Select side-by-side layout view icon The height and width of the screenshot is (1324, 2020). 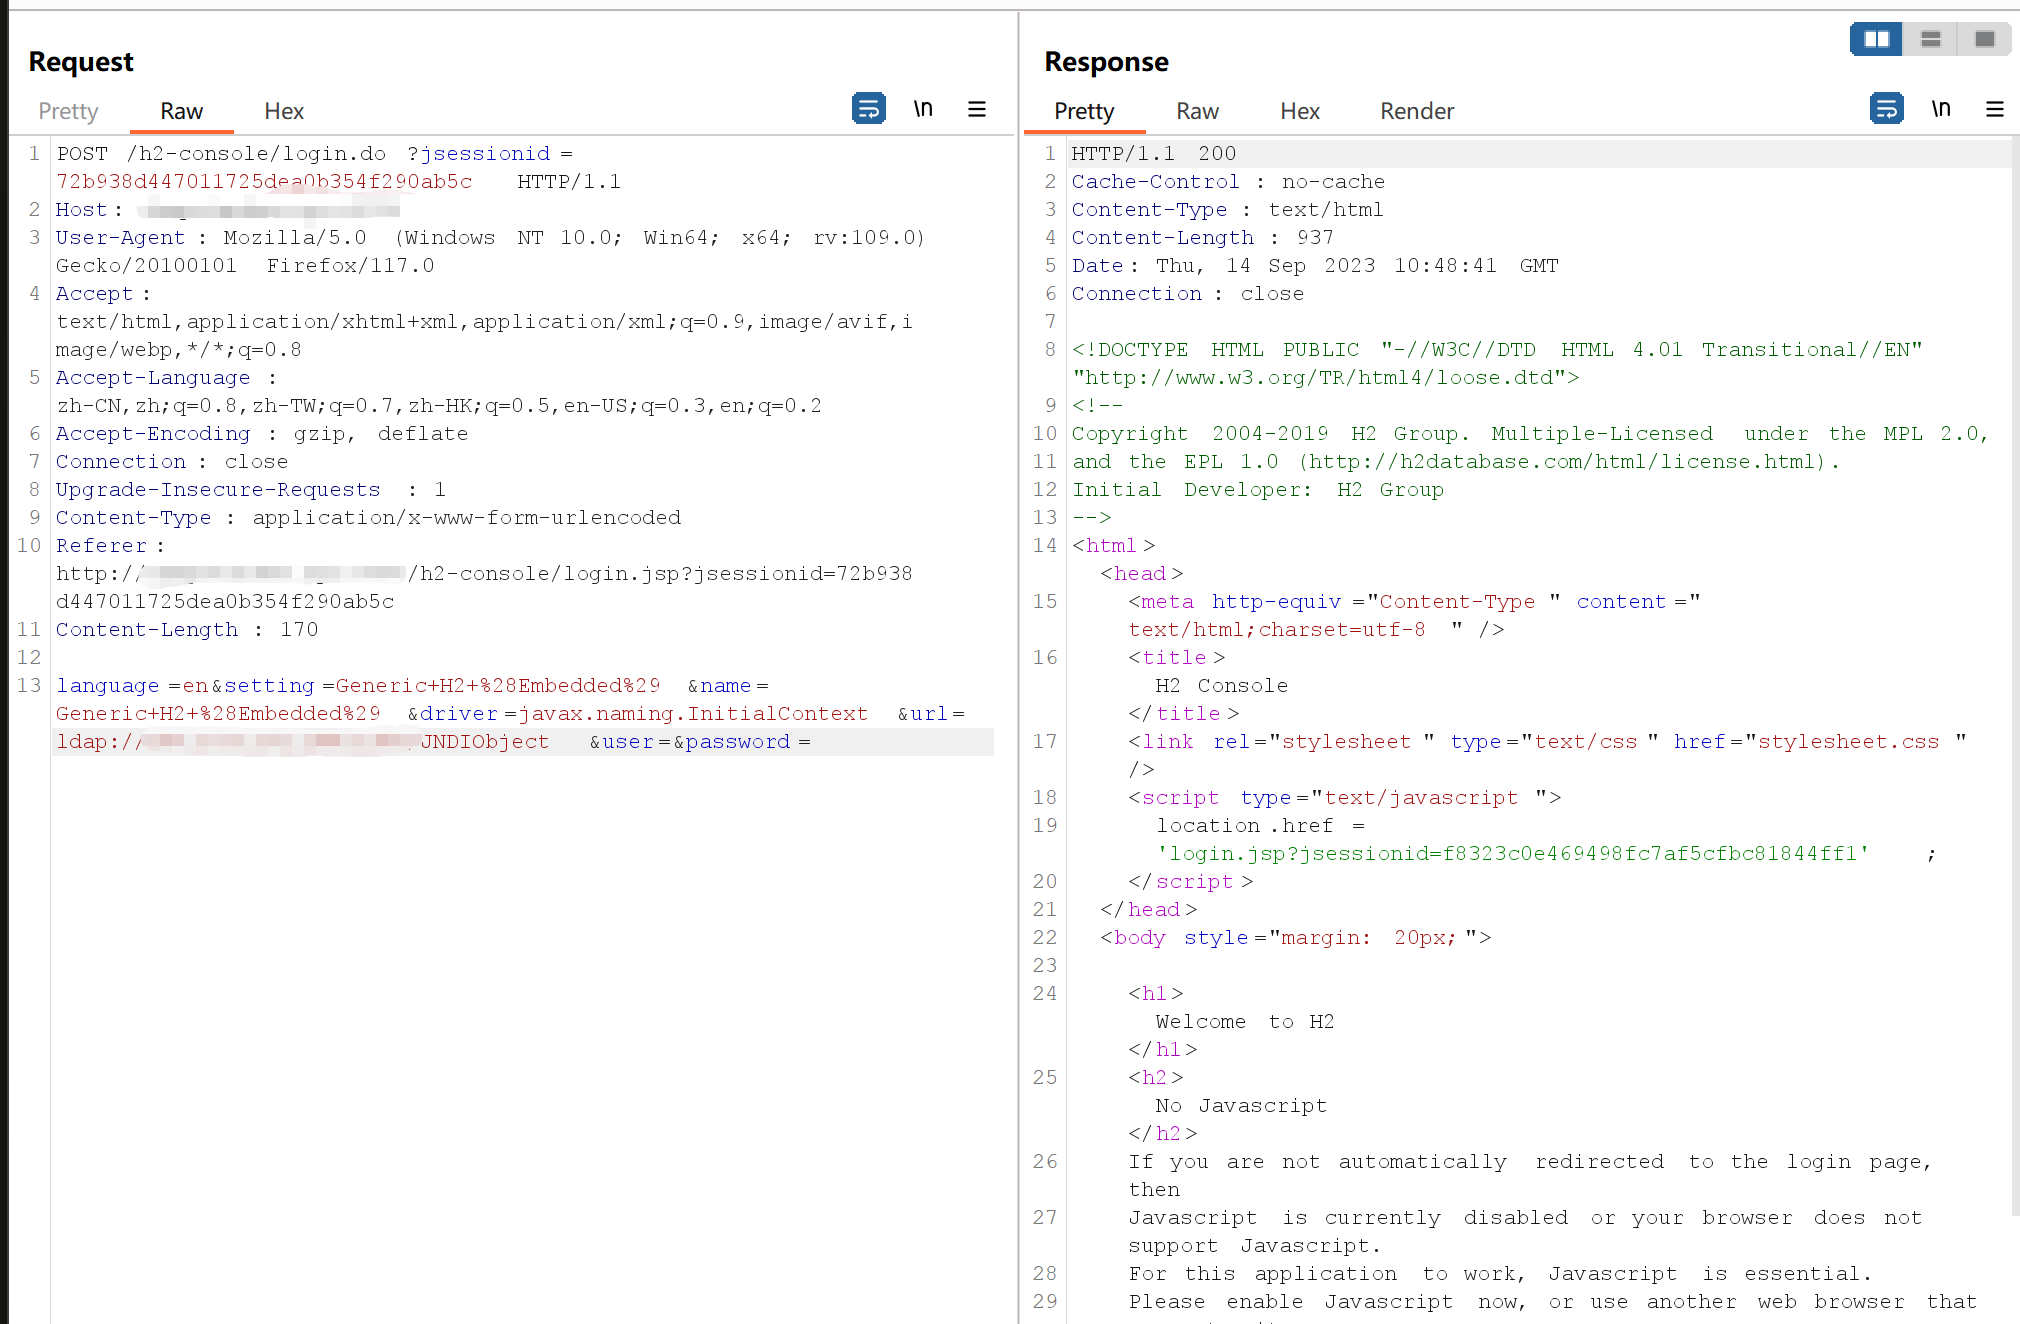[1876, 39]
